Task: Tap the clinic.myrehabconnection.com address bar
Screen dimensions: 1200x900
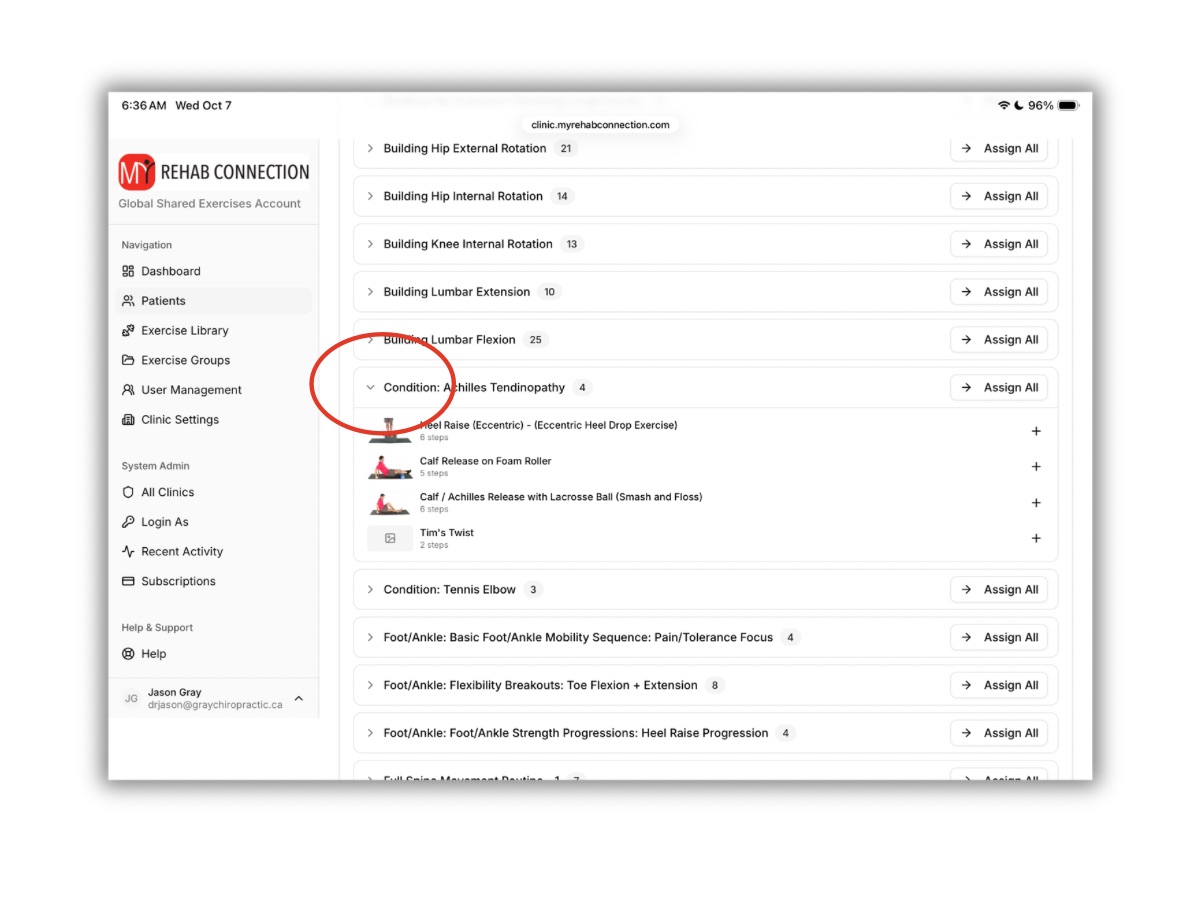Action: pos(600,125)
